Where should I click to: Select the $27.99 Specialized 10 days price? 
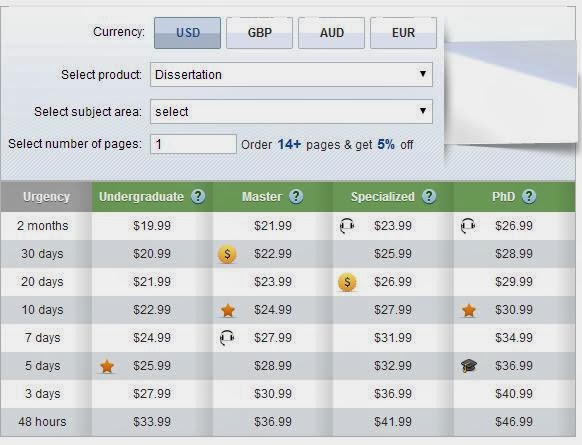[x=393, y=310]
